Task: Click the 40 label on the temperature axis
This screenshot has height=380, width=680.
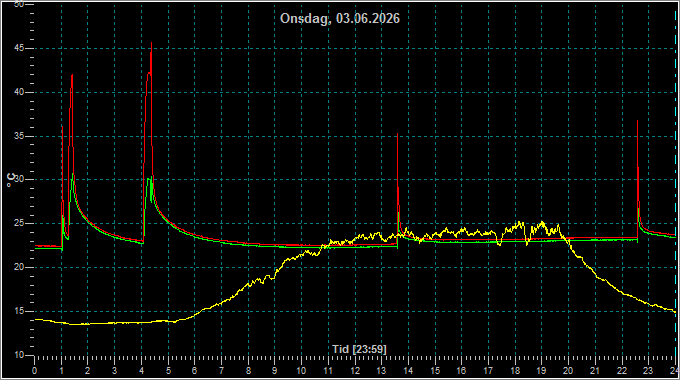Action: click(x=19, y=92)
